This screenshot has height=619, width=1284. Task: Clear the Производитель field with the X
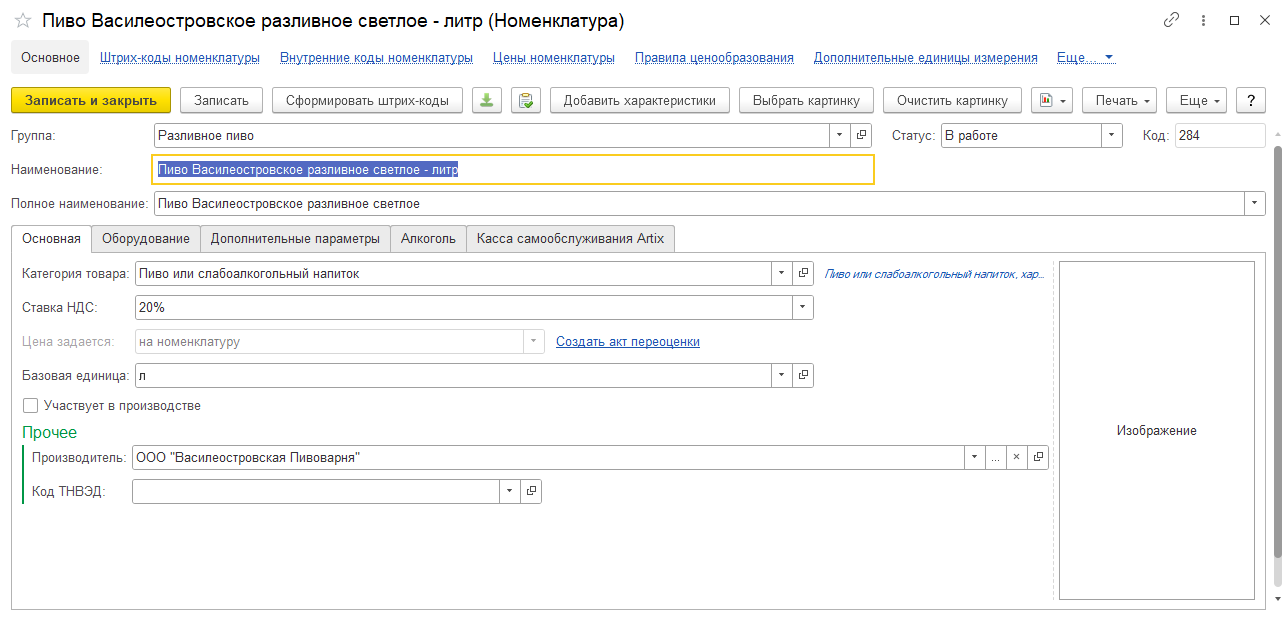pos(1016,457)
